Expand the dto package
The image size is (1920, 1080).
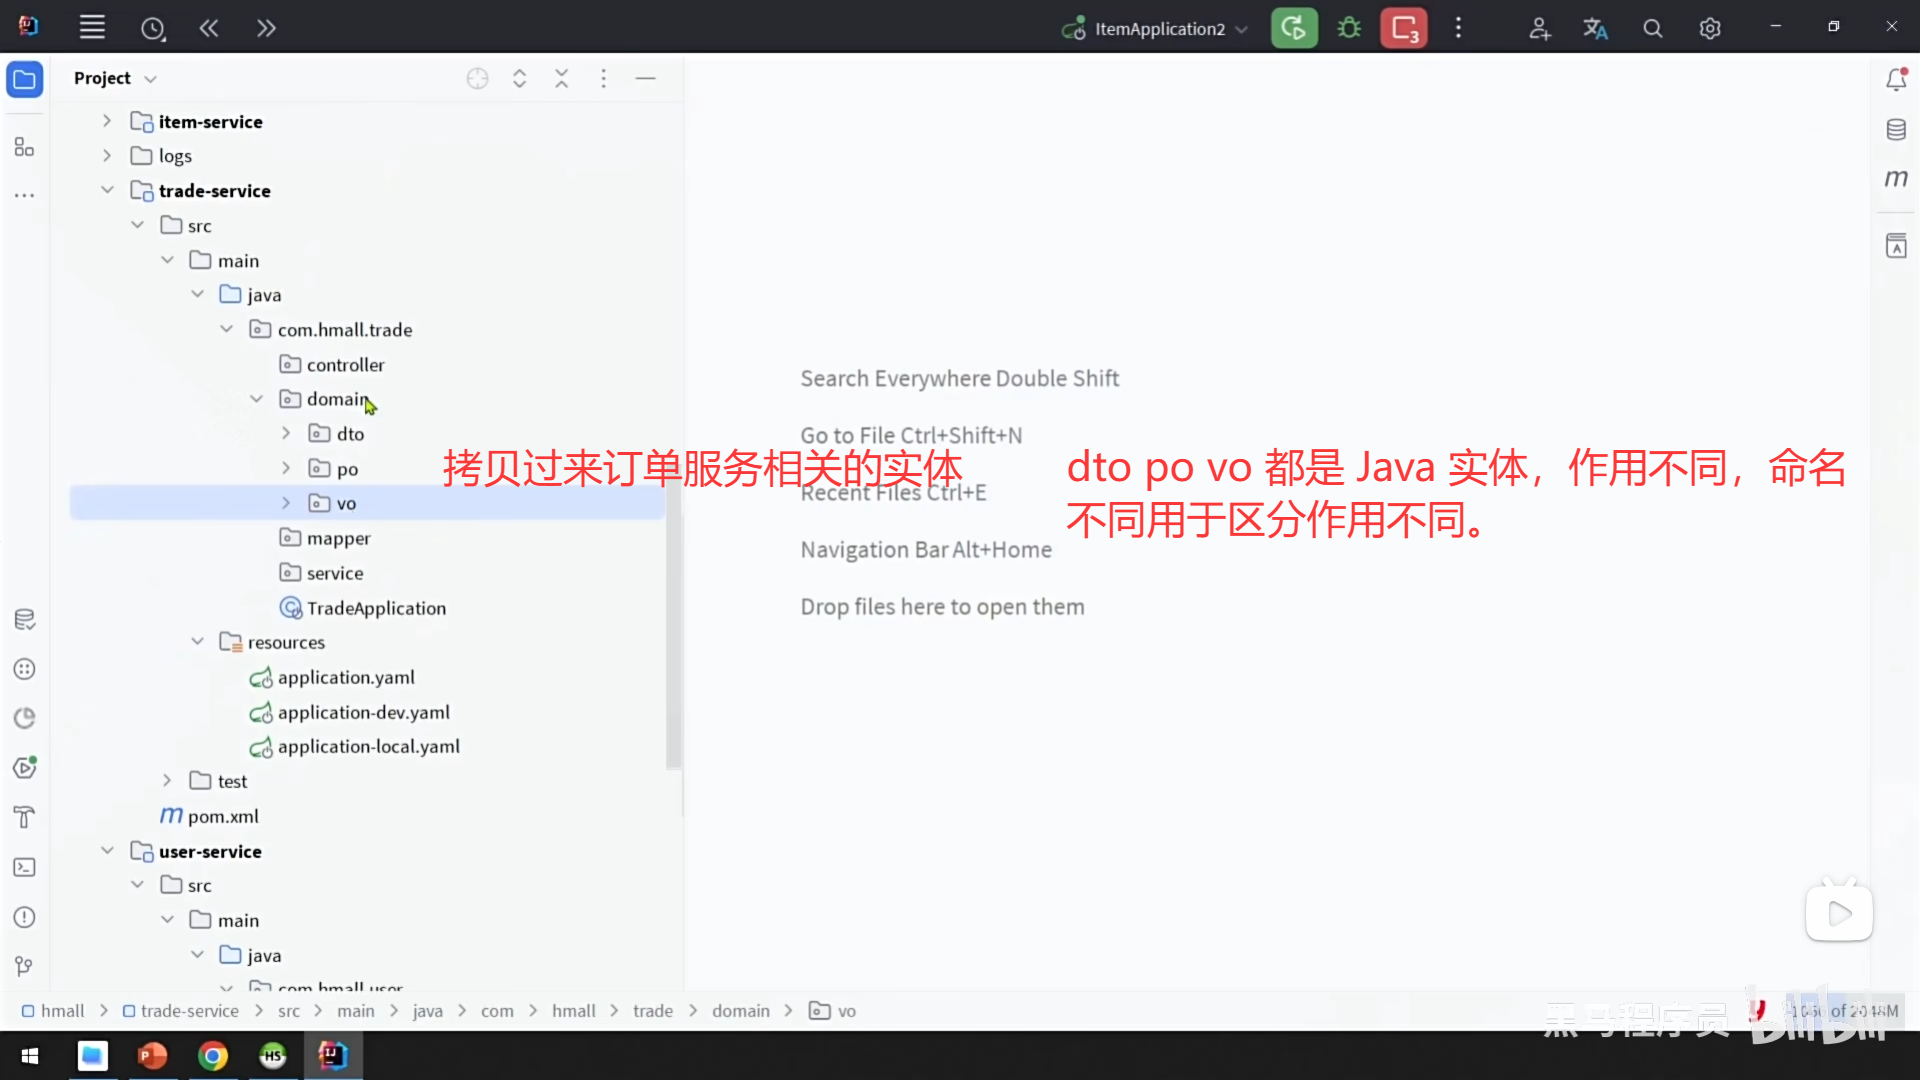(286, 433)
